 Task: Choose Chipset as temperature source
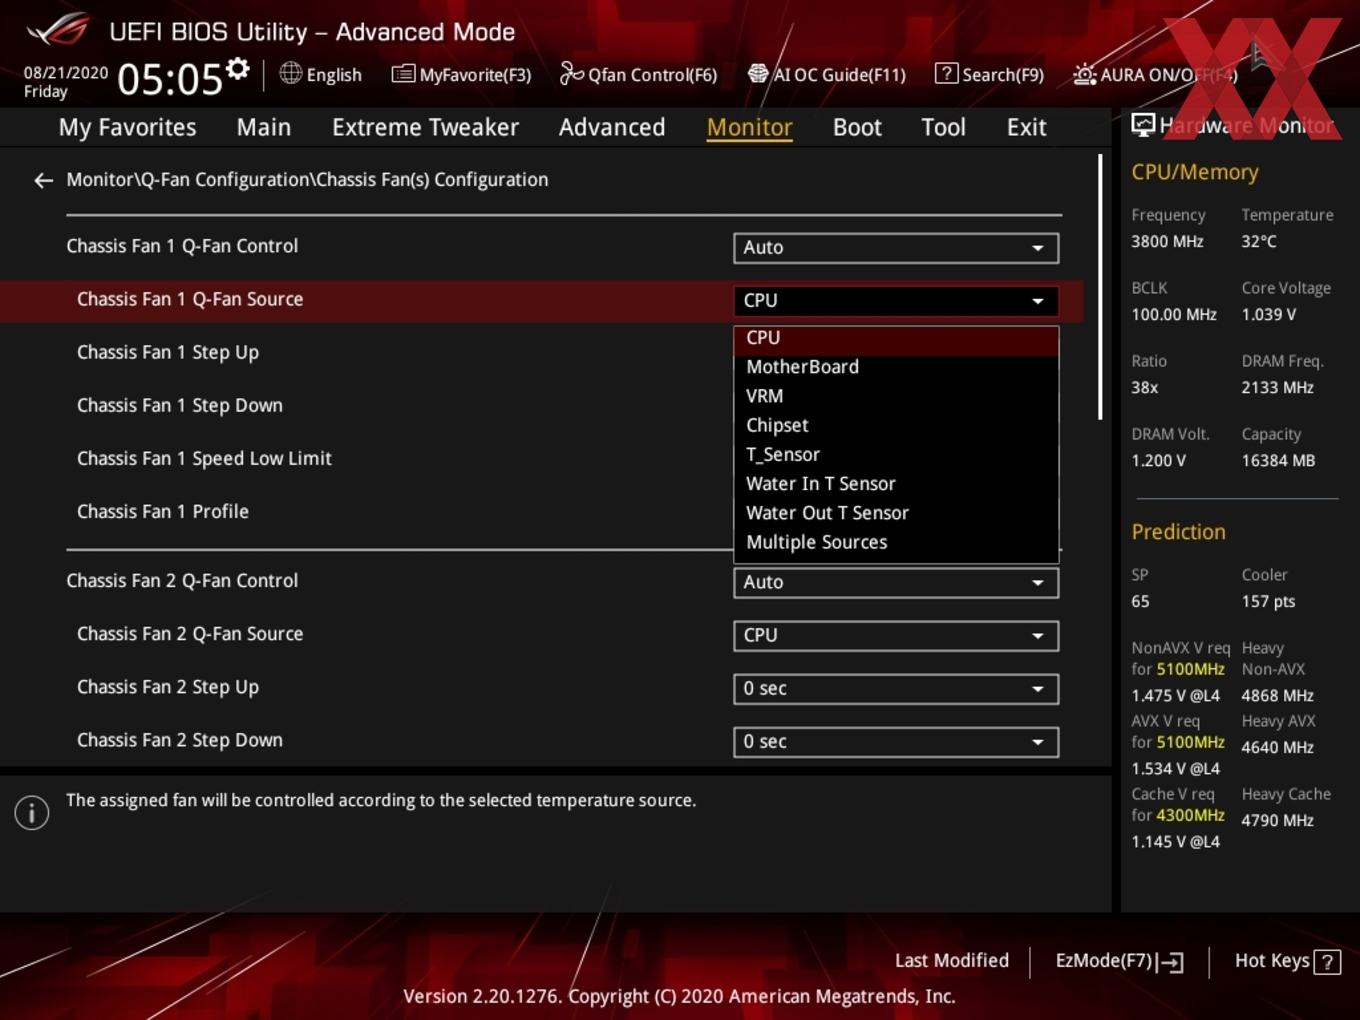896,425
